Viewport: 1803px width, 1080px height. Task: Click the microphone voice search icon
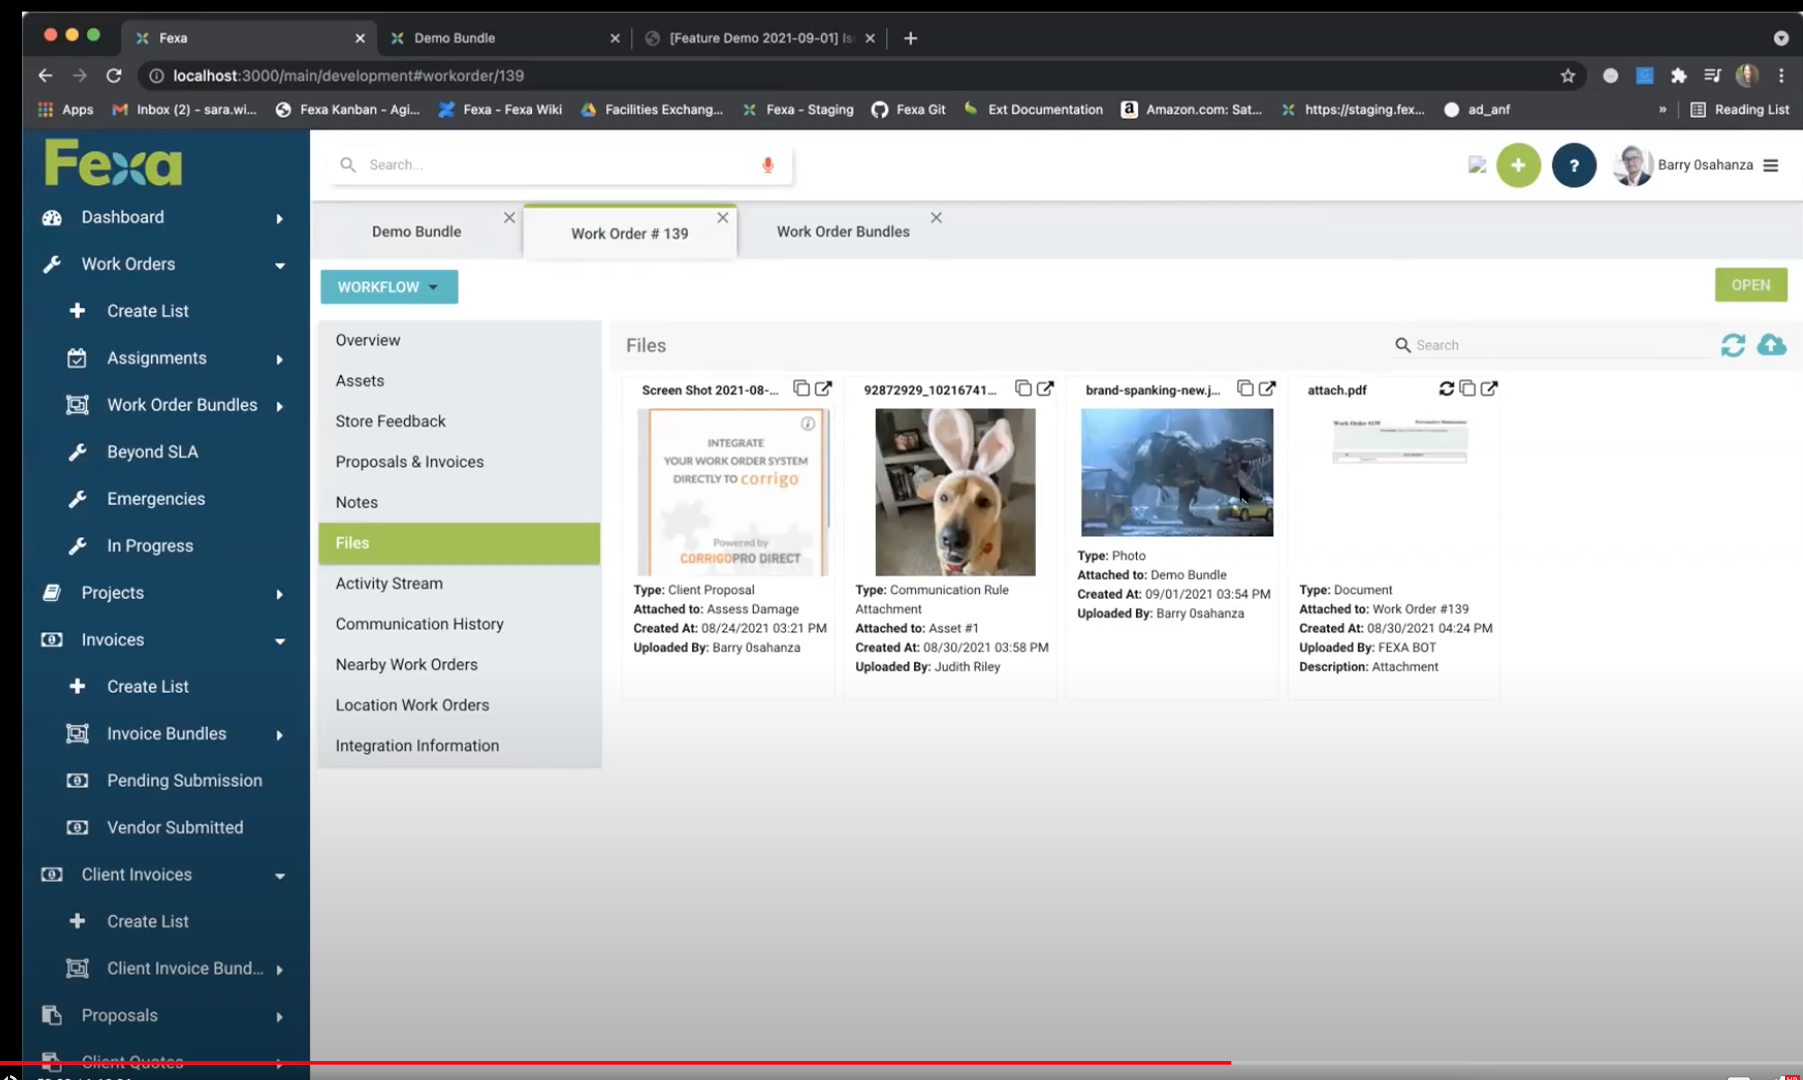click(x=767, y=165)
